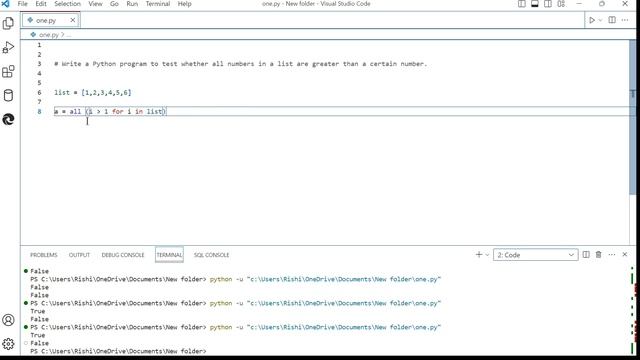The height and width of the screenshot is (360, 640).
Task: Create a new terminal with plus icon
Action: click(x=479, y=255)
